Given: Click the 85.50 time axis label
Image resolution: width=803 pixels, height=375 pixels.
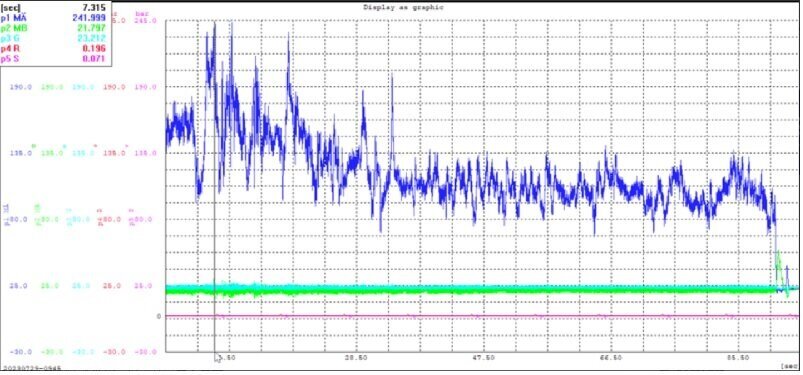Looking at the screenshot, I should point(738,358).
